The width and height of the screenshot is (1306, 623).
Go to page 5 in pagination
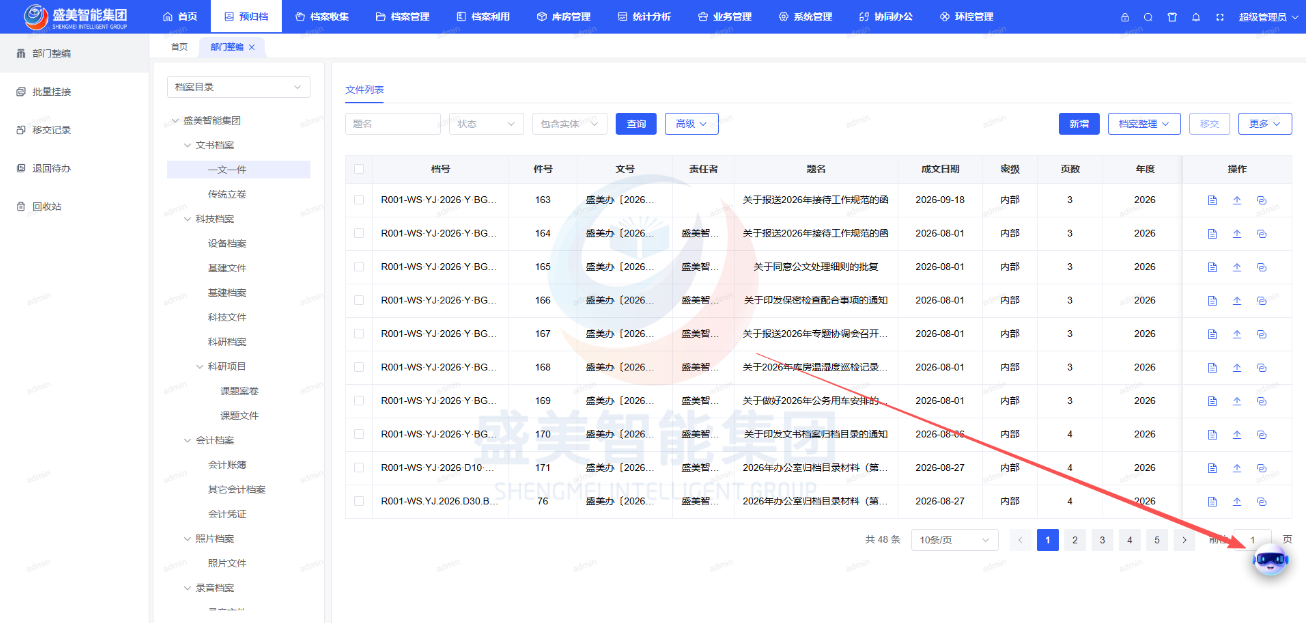pyautogui.click(x=1156, y=540)
